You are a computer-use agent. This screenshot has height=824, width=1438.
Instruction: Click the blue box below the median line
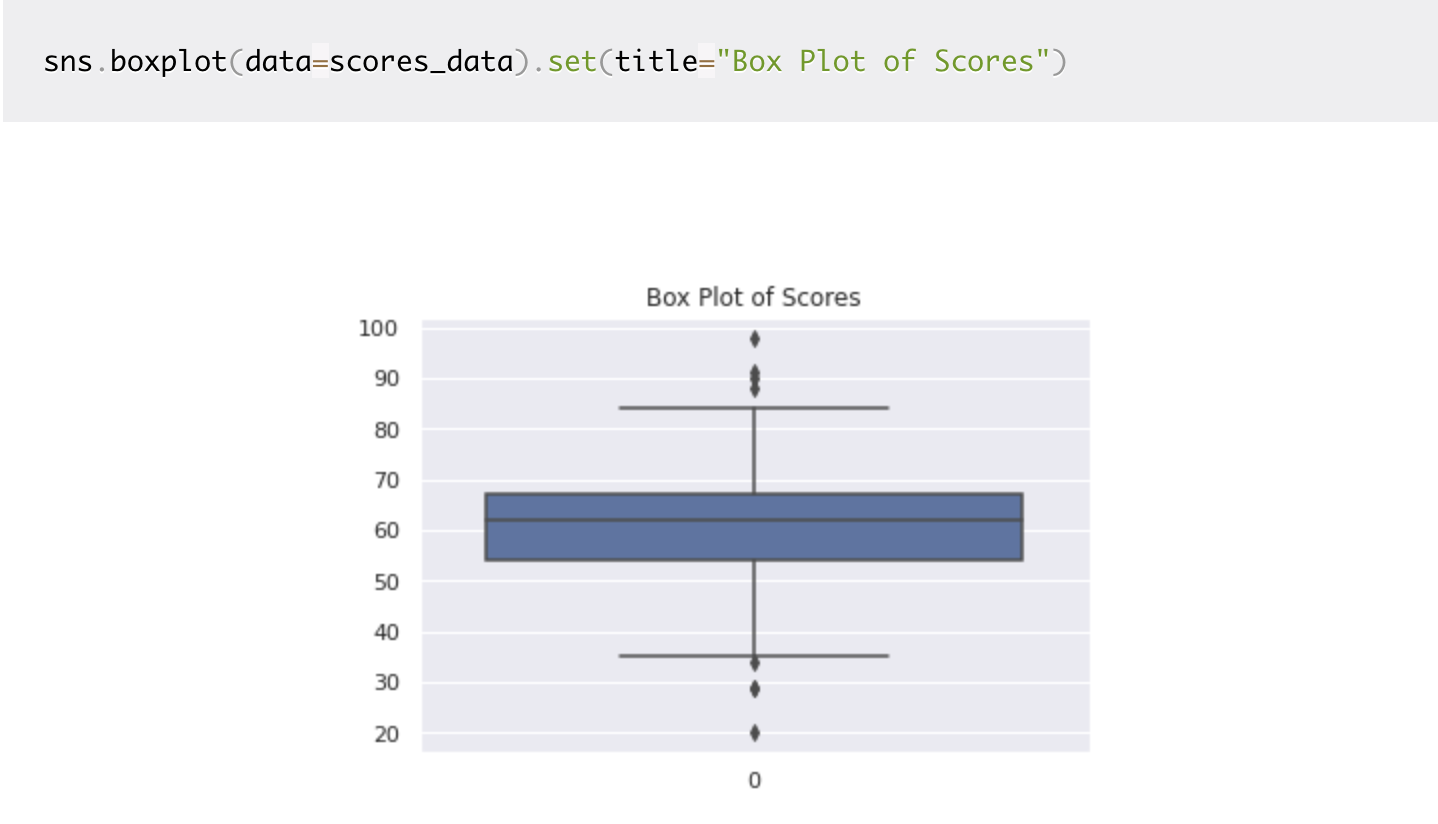(620, 541)
